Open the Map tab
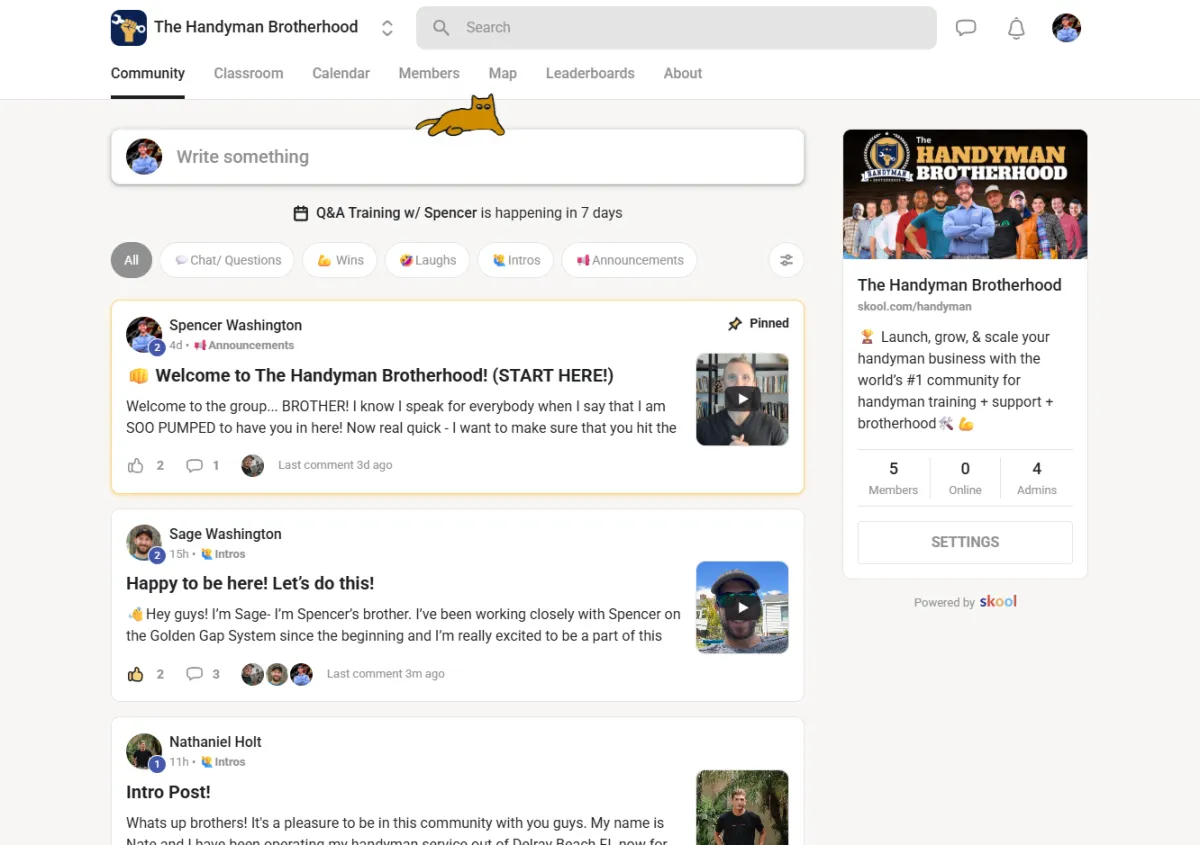Image resolution: width=1200 pixels, height=845 pixels. [503, 73]
